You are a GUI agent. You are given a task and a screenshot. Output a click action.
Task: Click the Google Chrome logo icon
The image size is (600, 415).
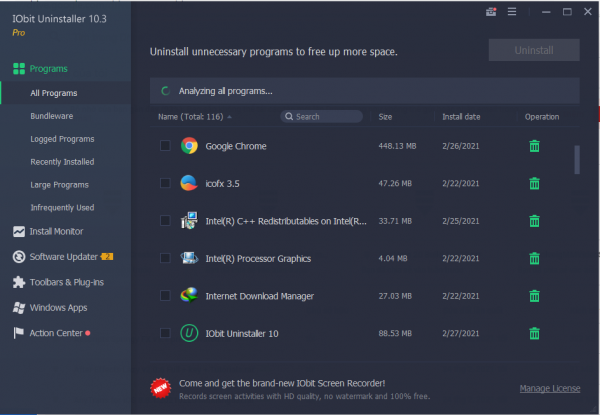point(189,146)
